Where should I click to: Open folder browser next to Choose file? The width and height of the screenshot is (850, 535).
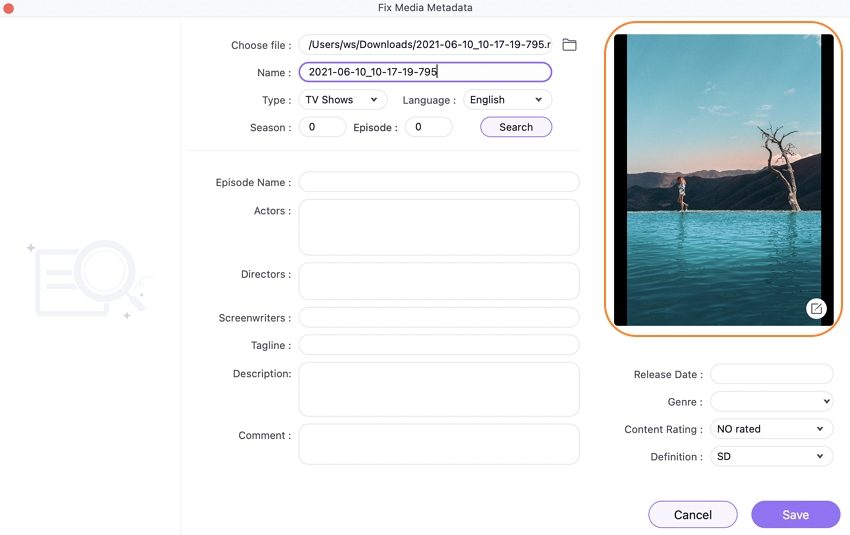[x=569, y=44]
